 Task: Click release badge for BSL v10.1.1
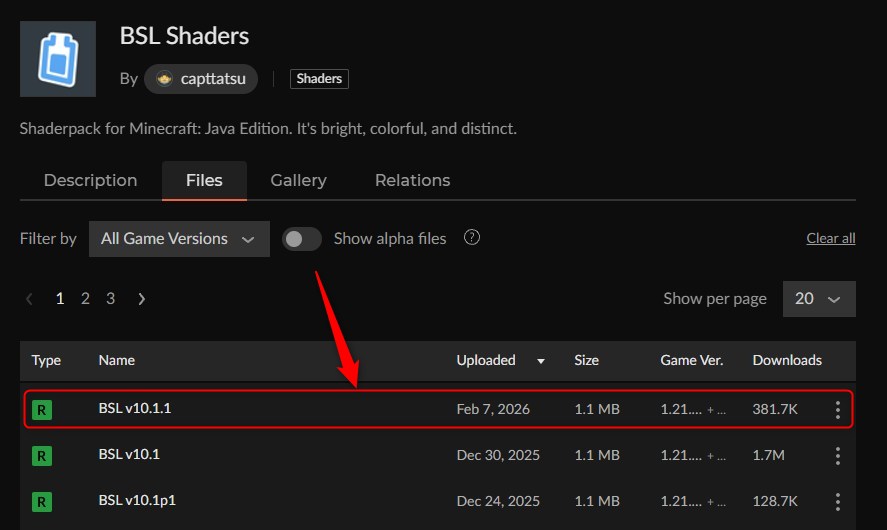42,410
